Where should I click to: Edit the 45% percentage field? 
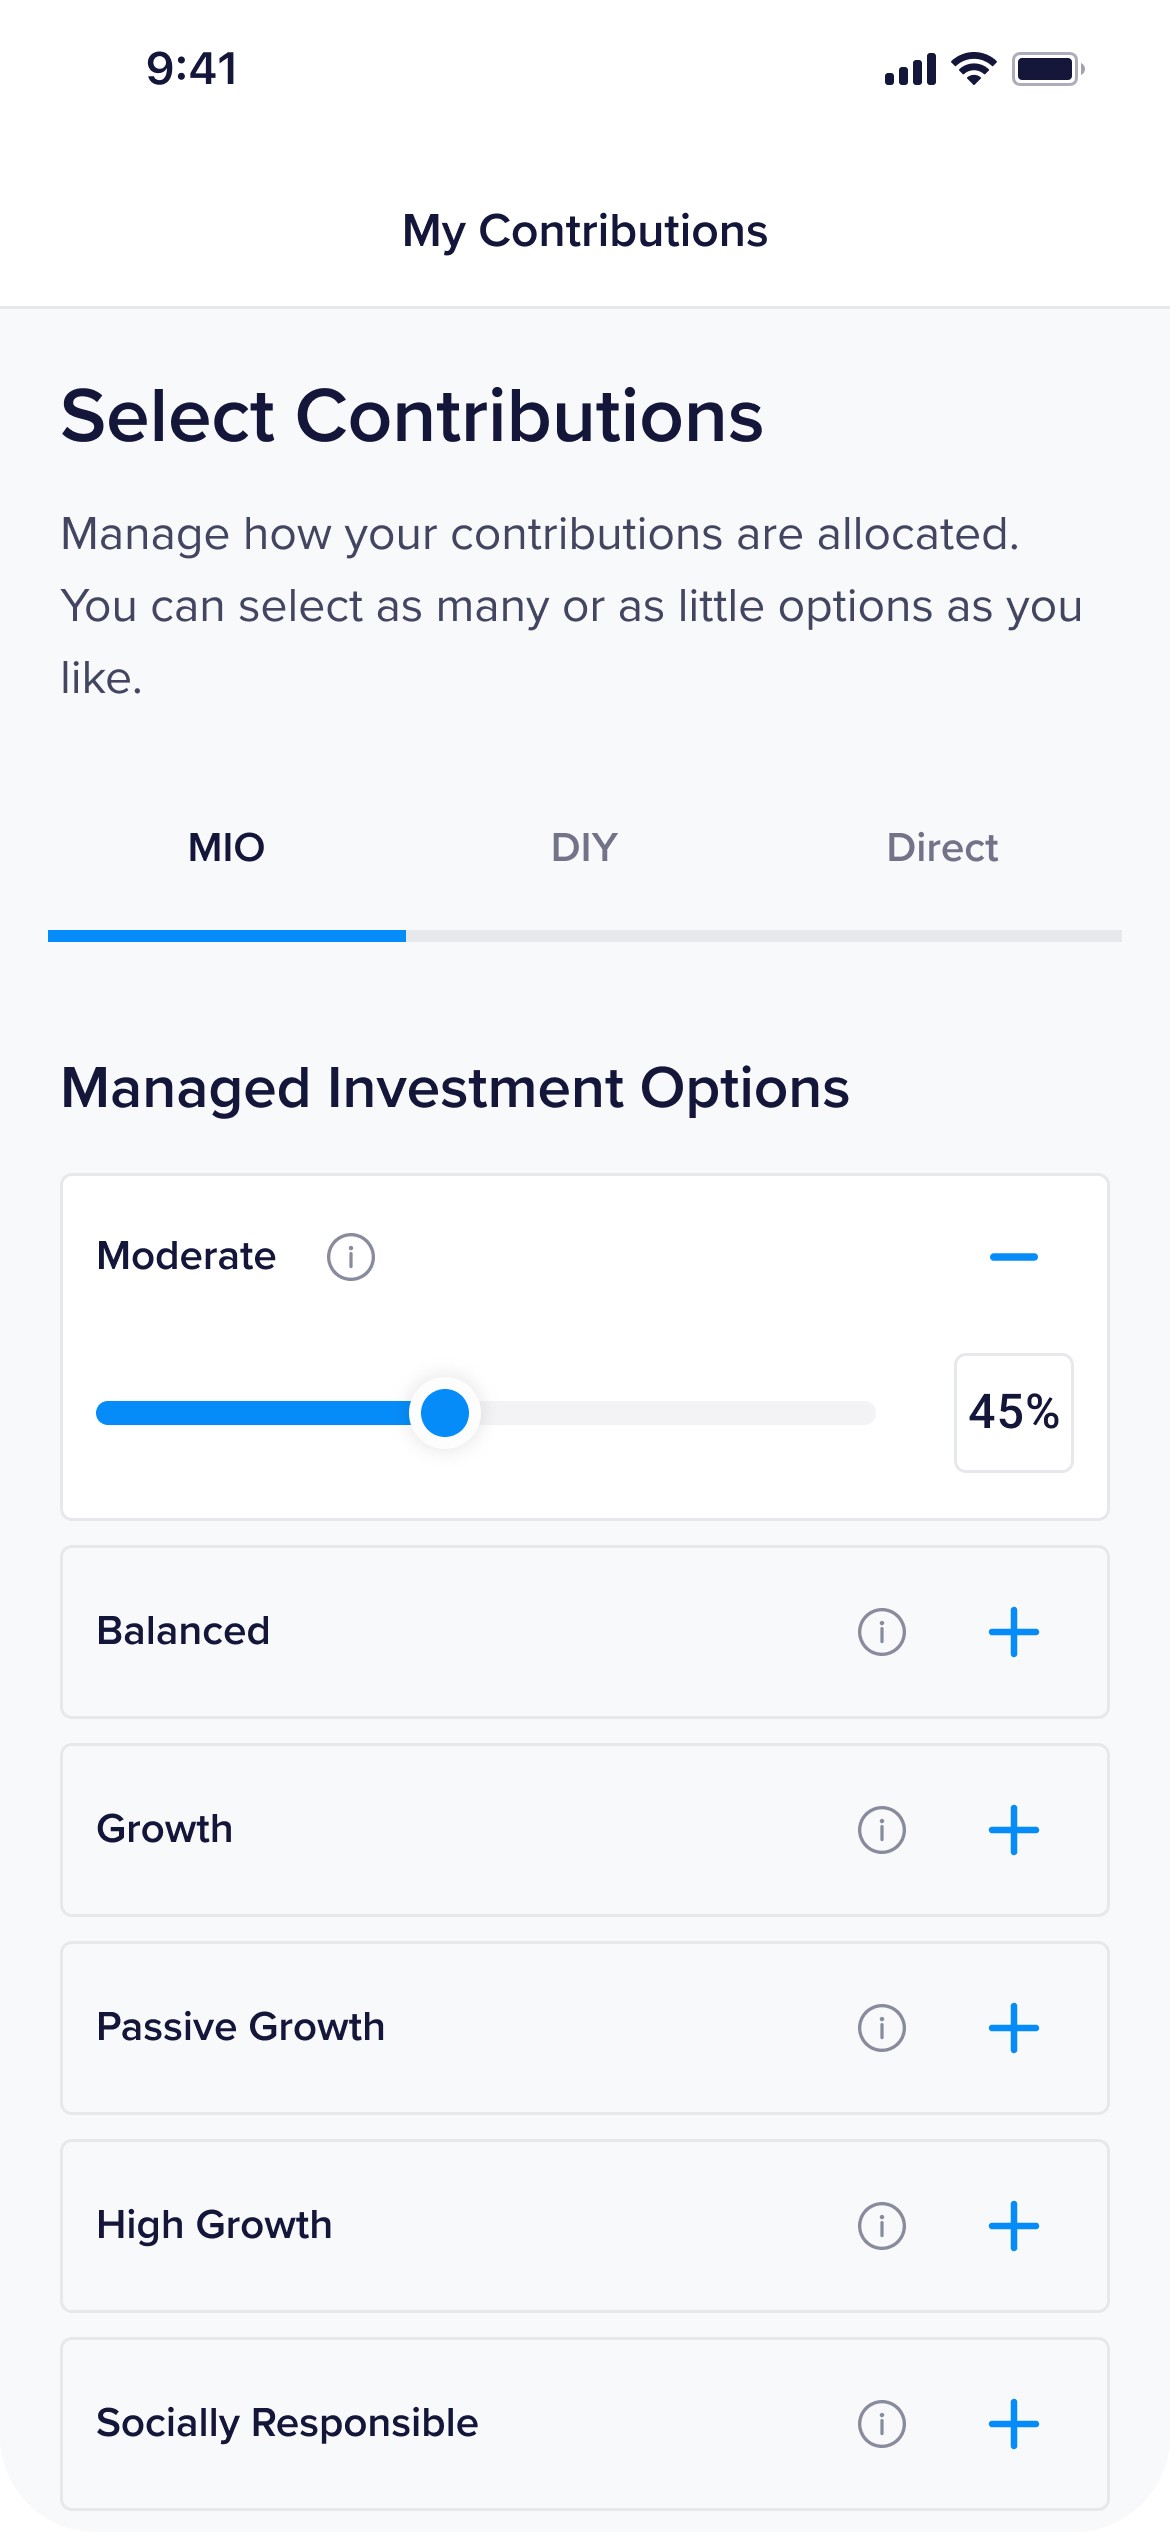point(1013,1413)
